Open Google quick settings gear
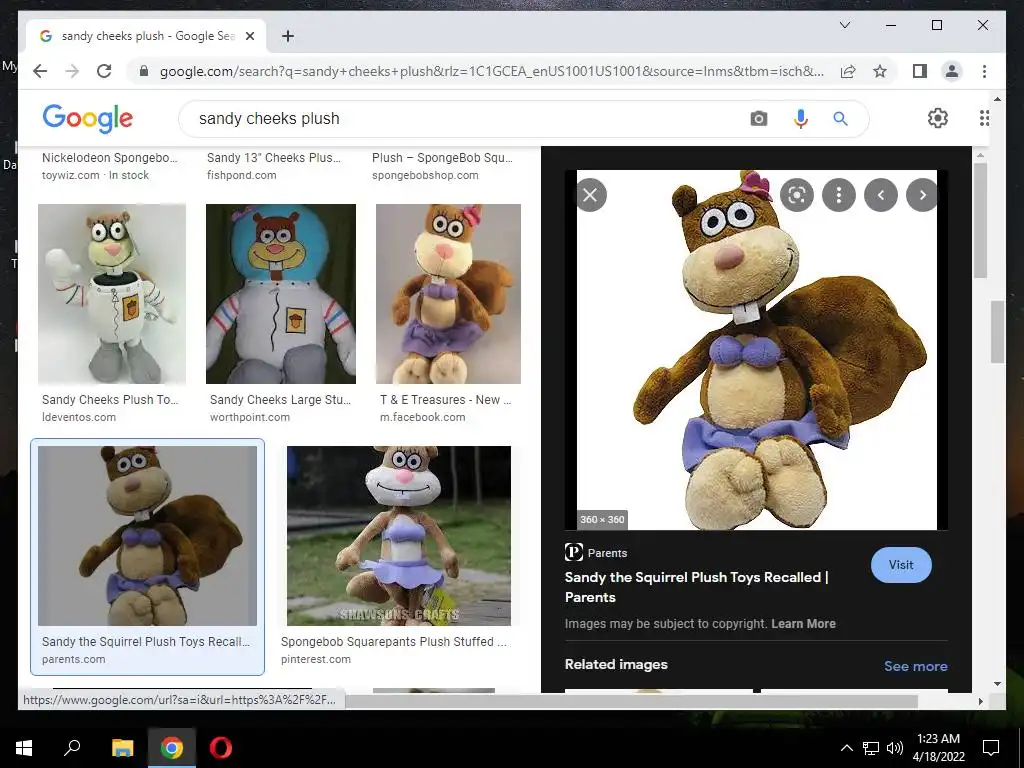Screen dimensions: 1024x768 [938, 118]
